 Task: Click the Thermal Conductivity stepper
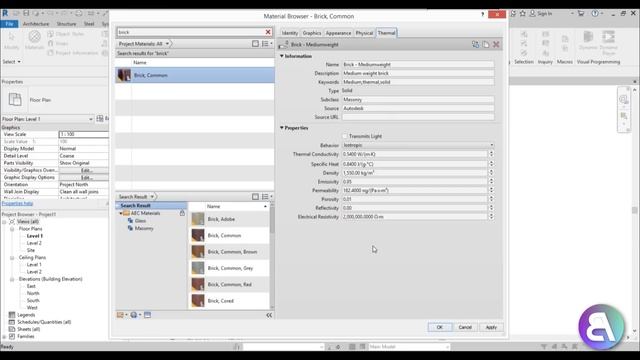pyautogui.click(x=491, y=154)
